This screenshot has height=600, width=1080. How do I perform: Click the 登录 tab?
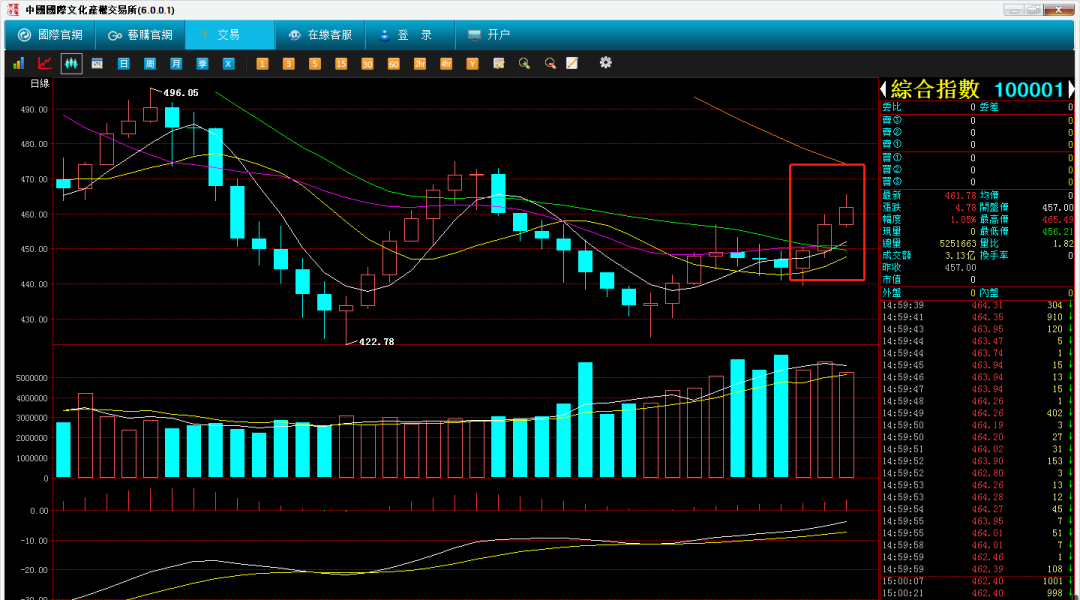pos(410,35)
